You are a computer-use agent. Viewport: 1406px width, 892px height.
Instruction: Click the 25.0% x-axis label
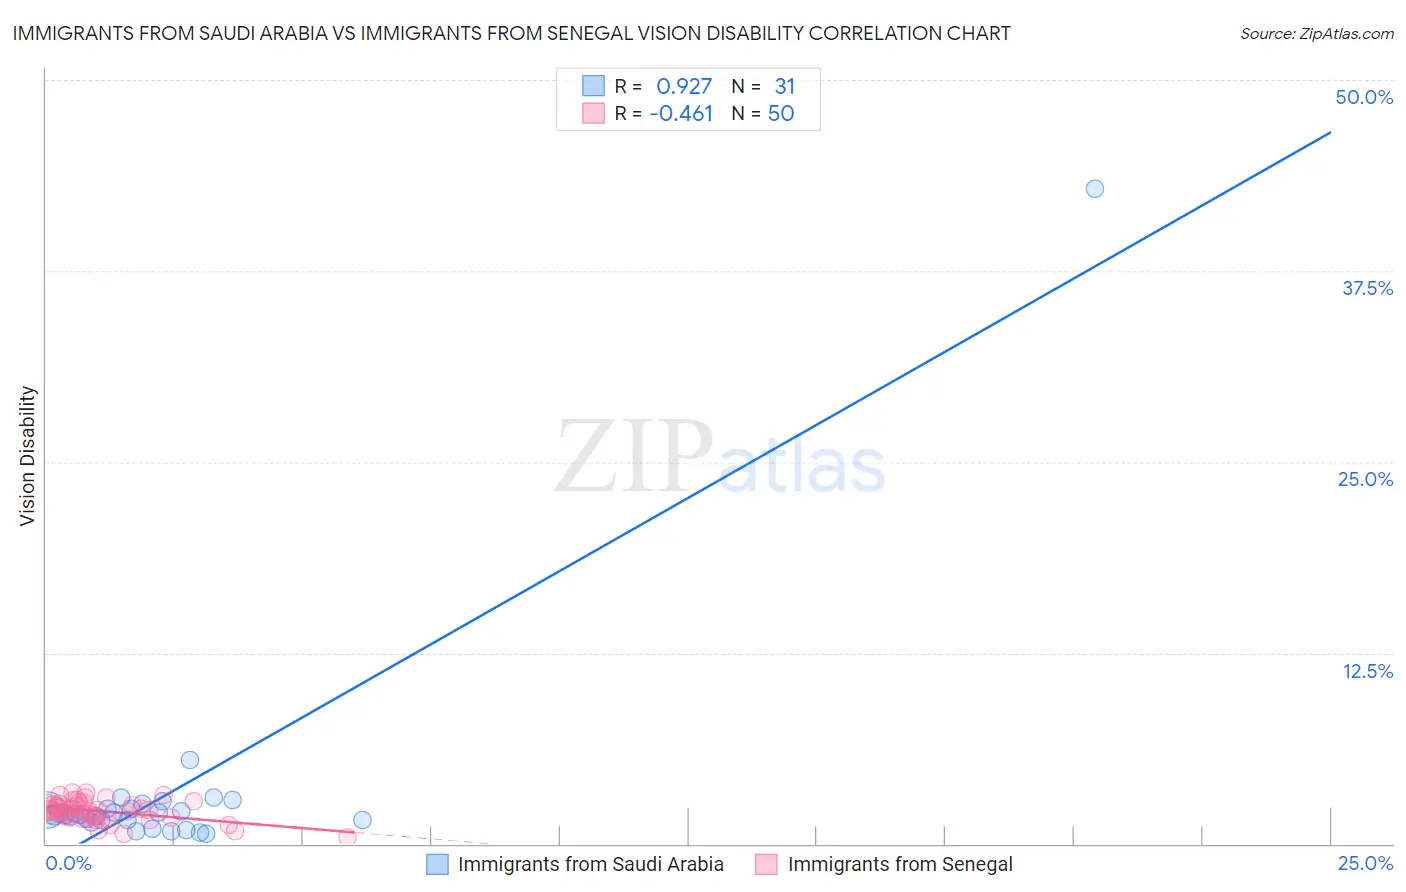1365,863
